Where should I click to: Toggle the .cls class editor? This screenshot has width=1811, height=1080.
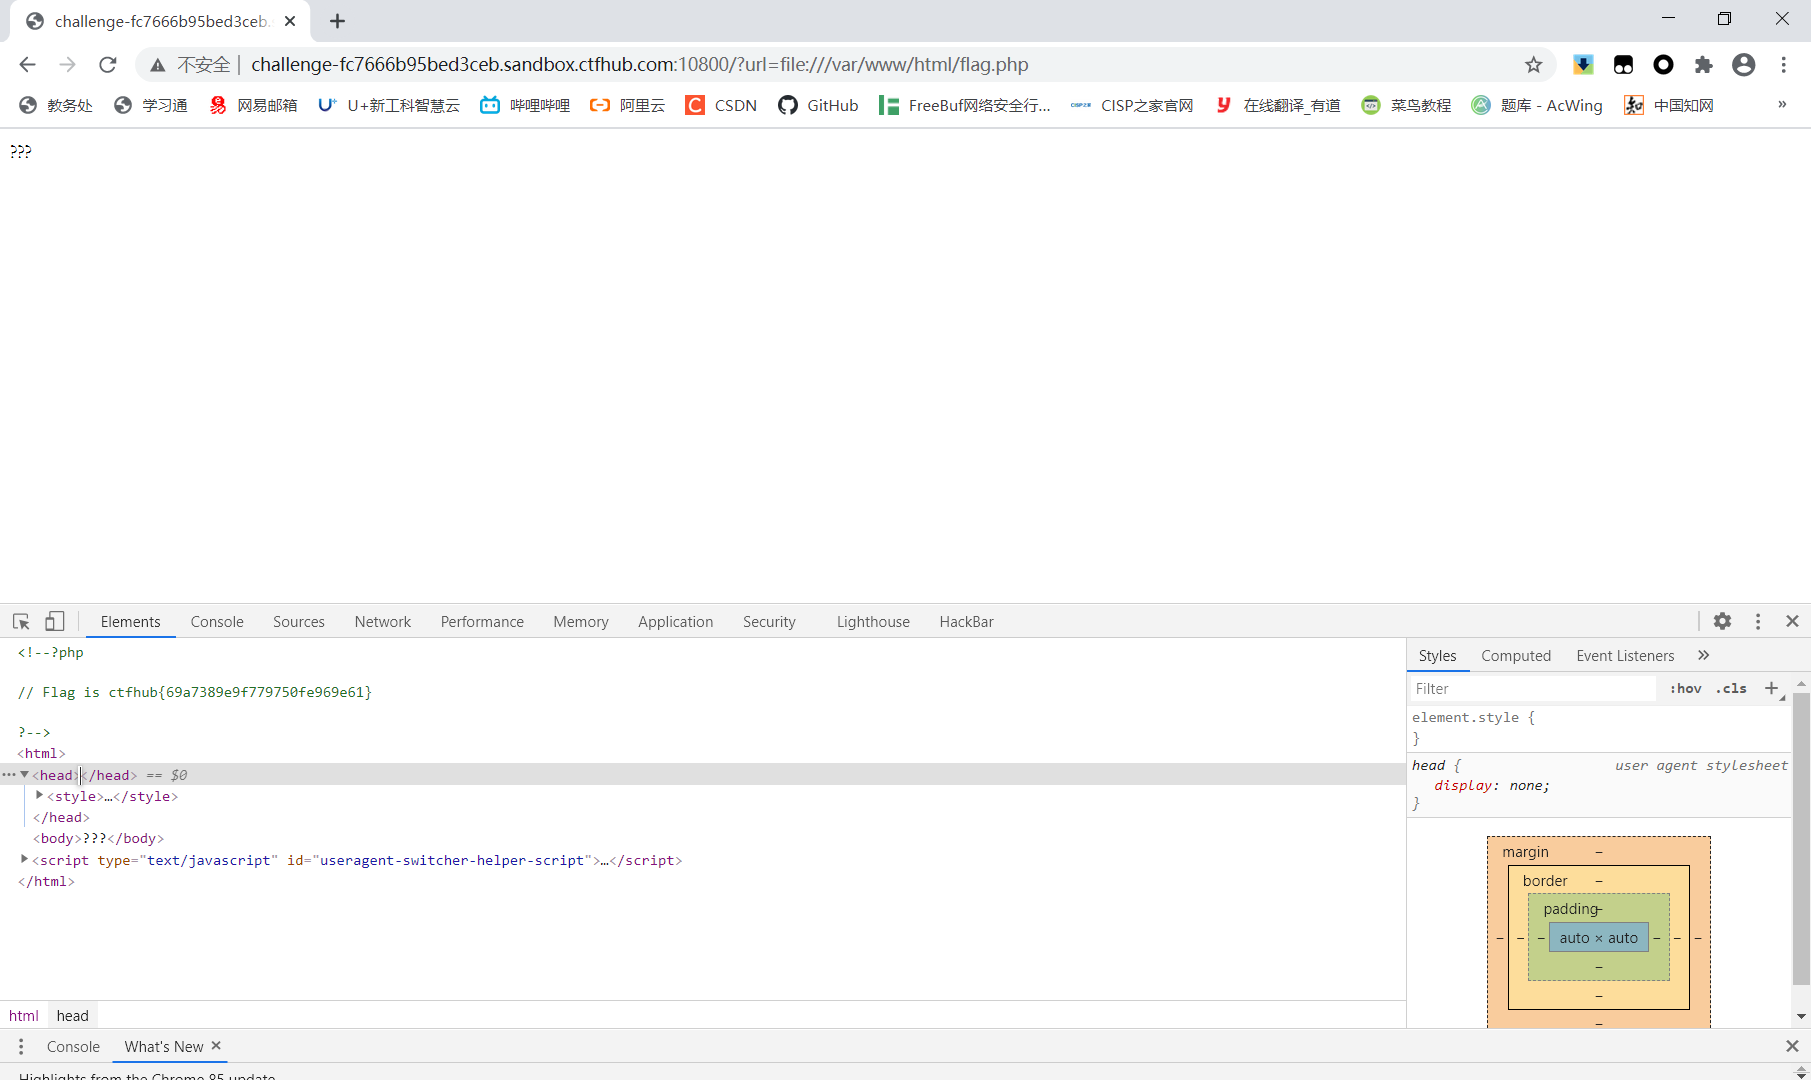(x=1731, y=688)
